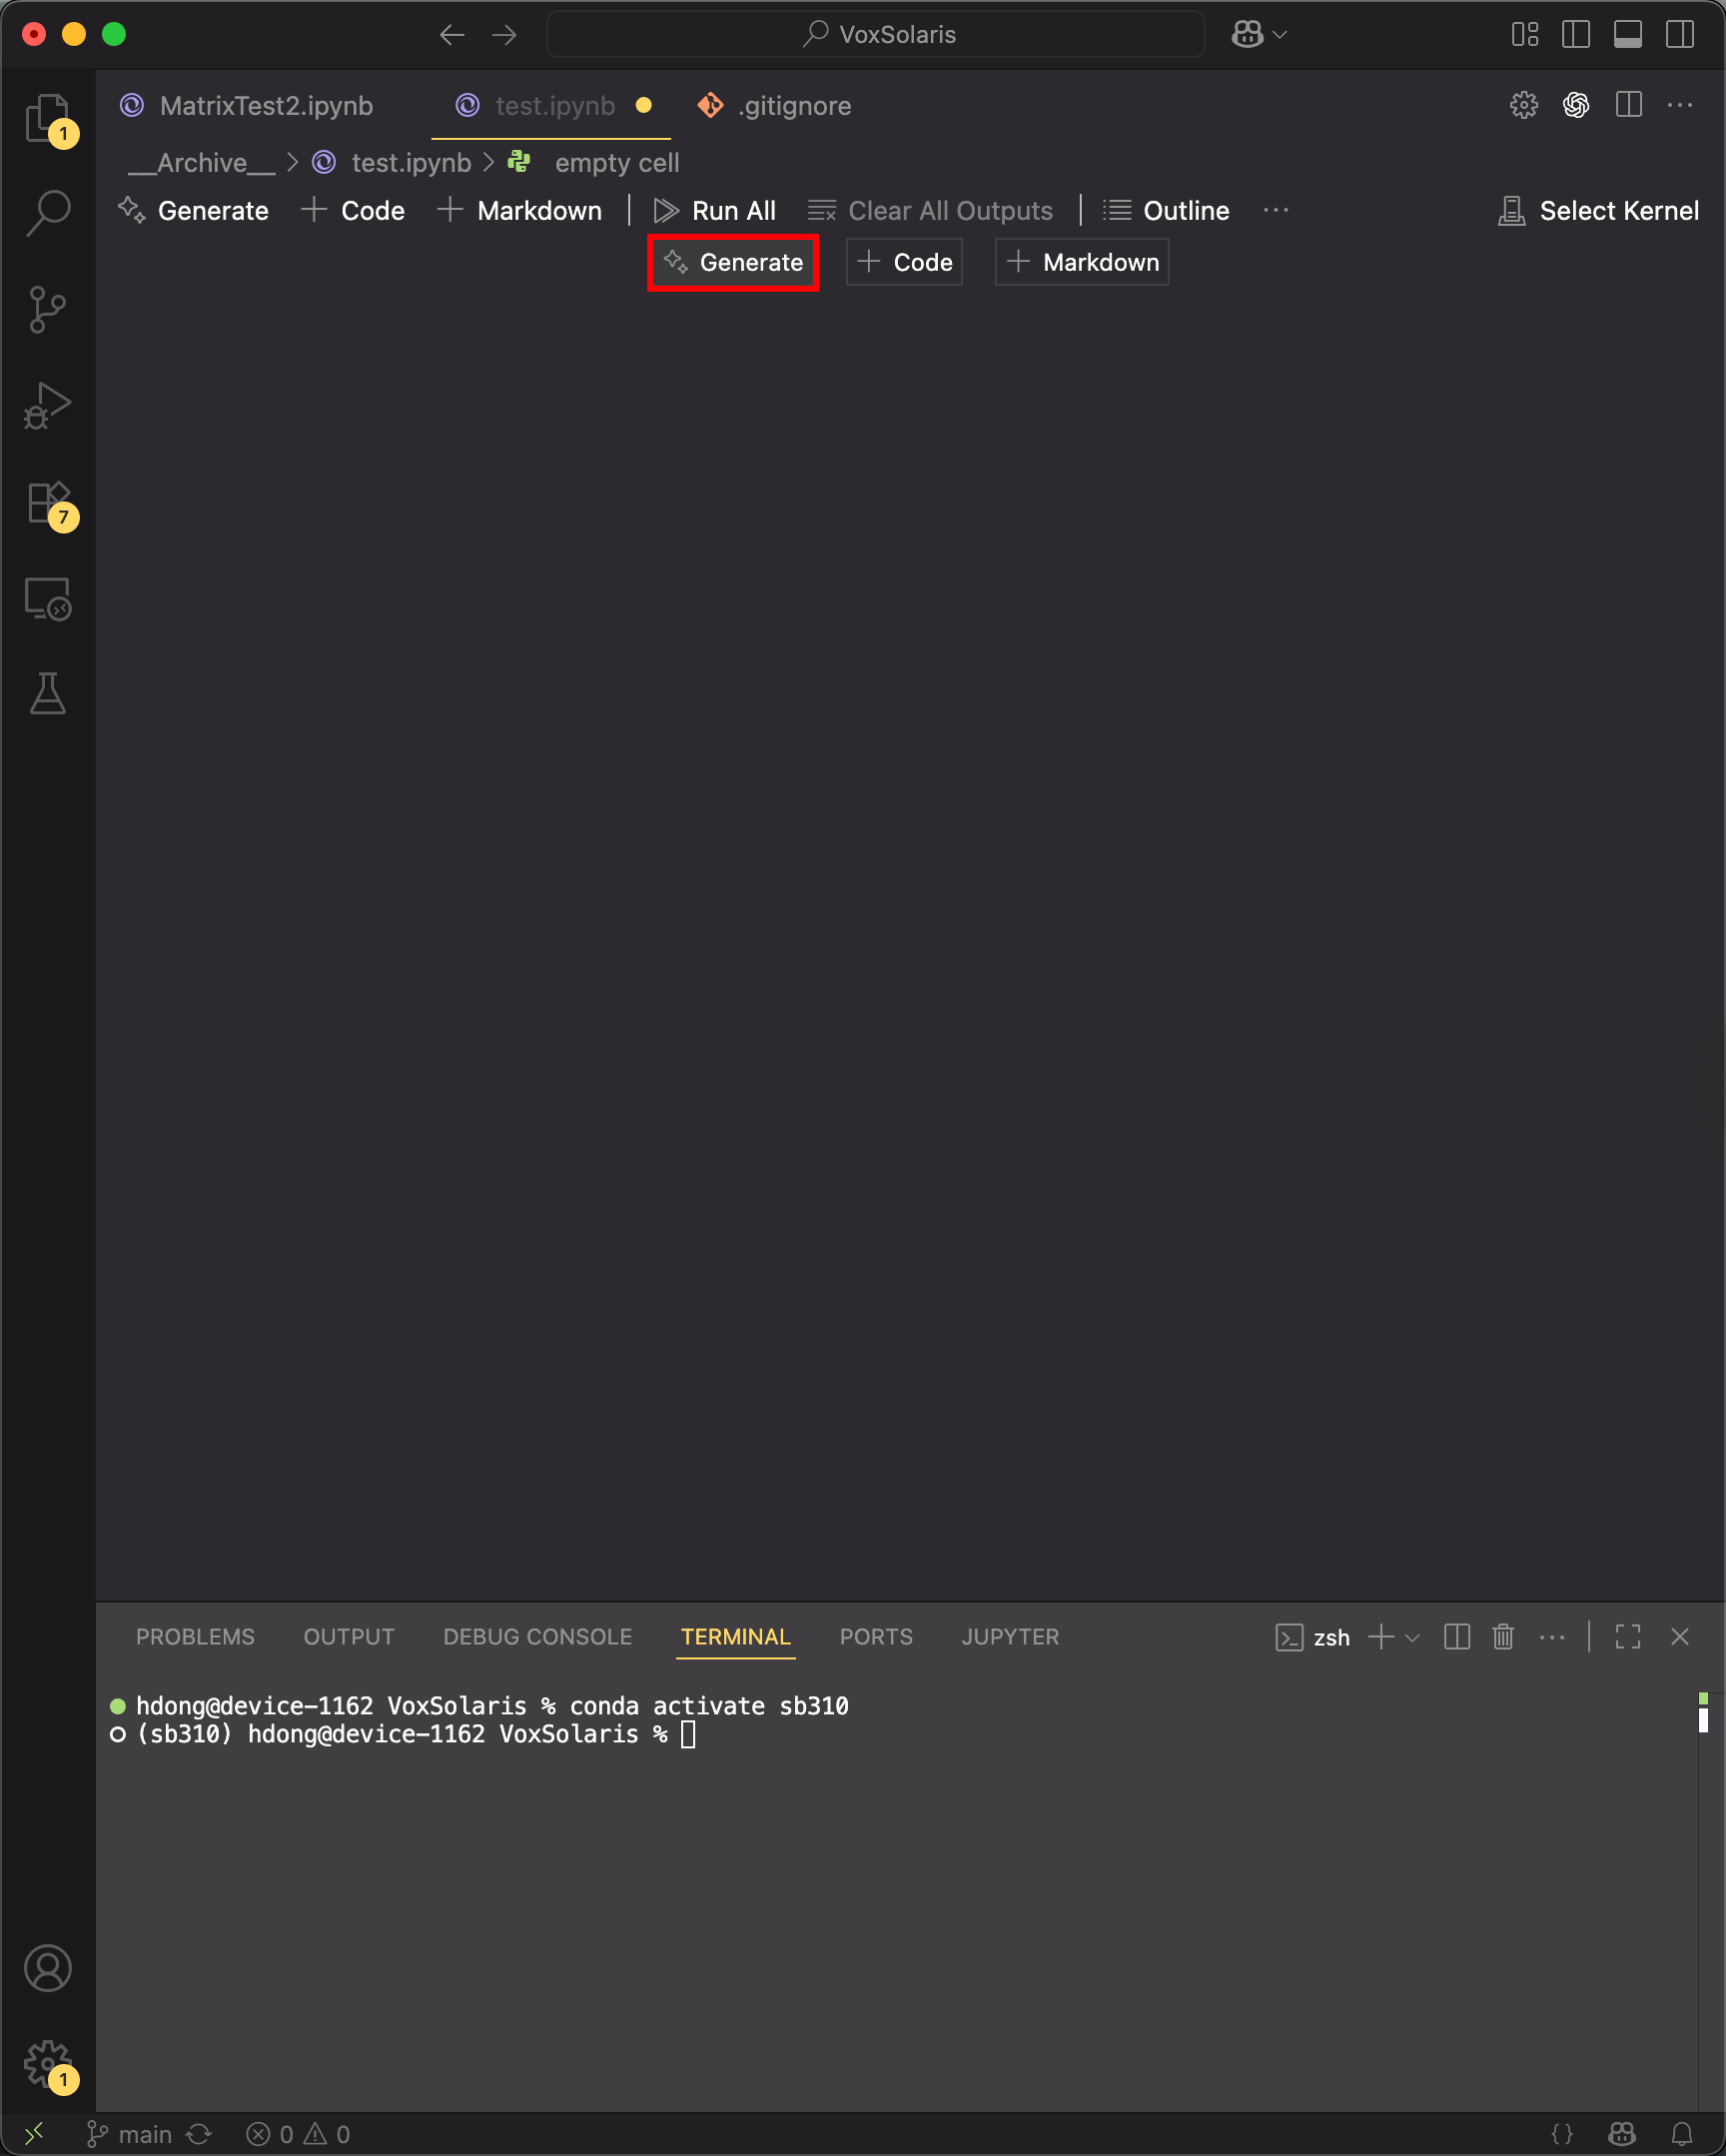Expand notebook toolbar more actions ellipsis
The width and height of the screenshot is (1726, 2156).
pyautogui.click(x=1275, y=211)
